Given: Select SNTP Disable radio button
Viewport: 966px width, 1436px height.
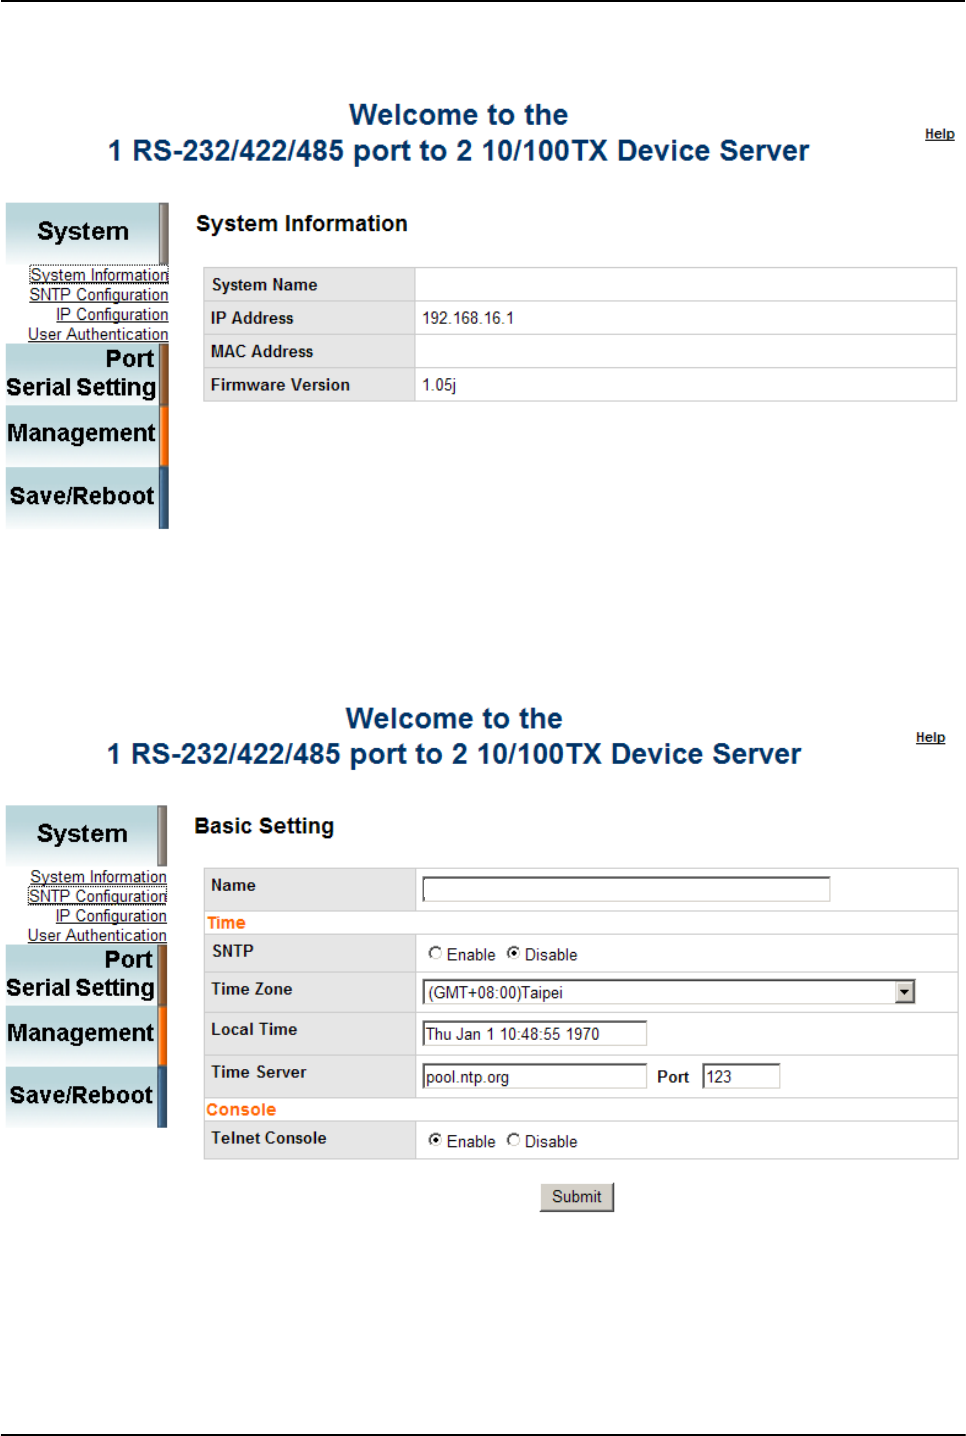Looking at the screenshot, I should point(513,953).
